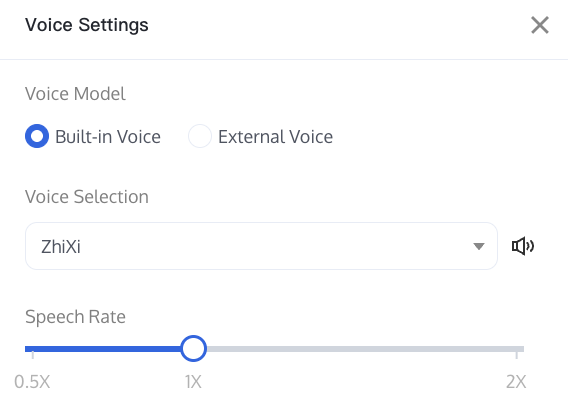This screenshot has height=412, width=568.
Task: Click the "External Voice" option label
Action: pyautogui.click(x=275, y=137)
